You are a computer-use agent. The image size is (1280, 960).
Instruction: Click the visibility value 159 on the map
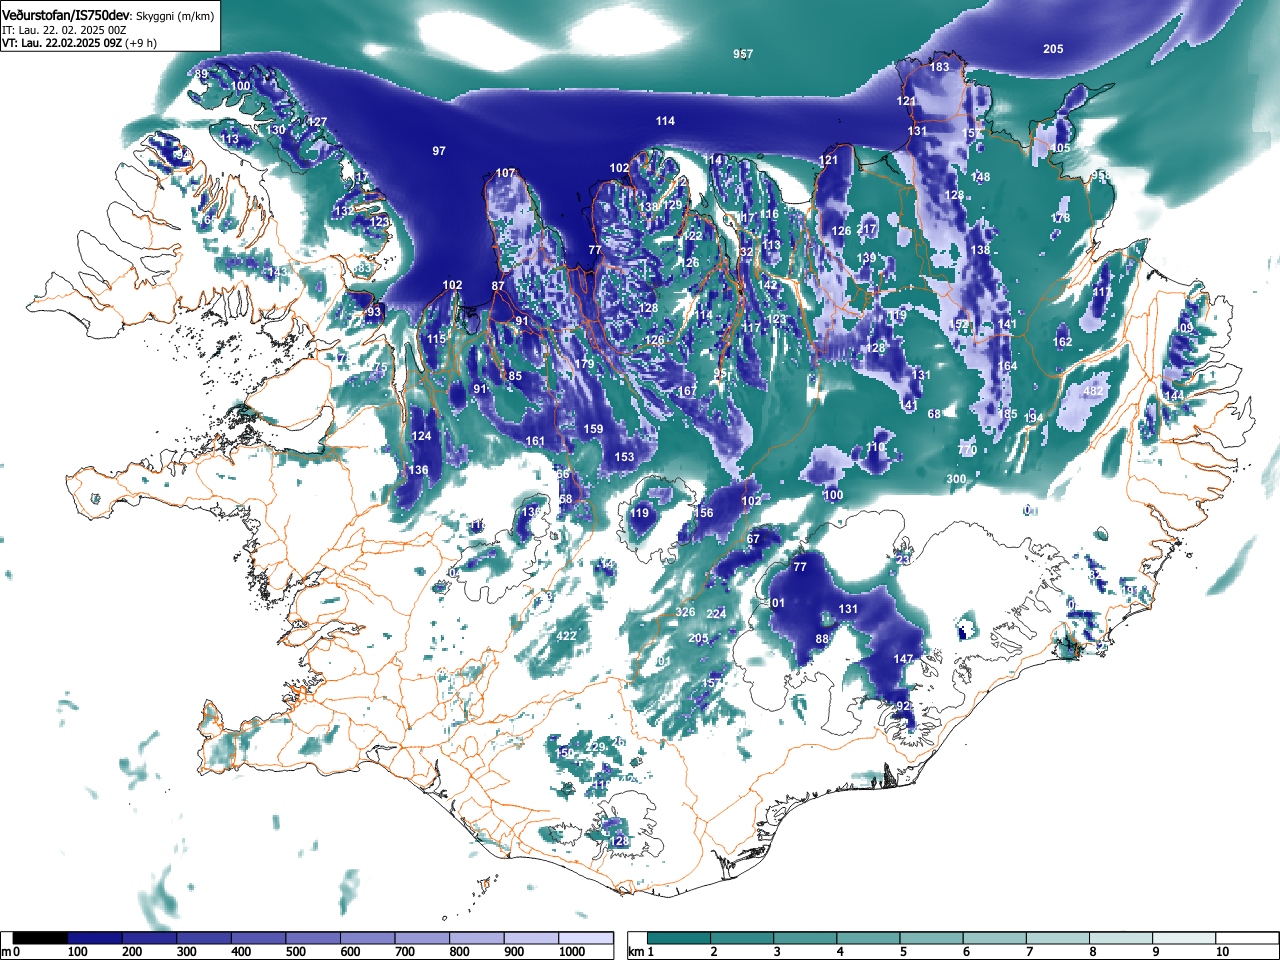593,429
